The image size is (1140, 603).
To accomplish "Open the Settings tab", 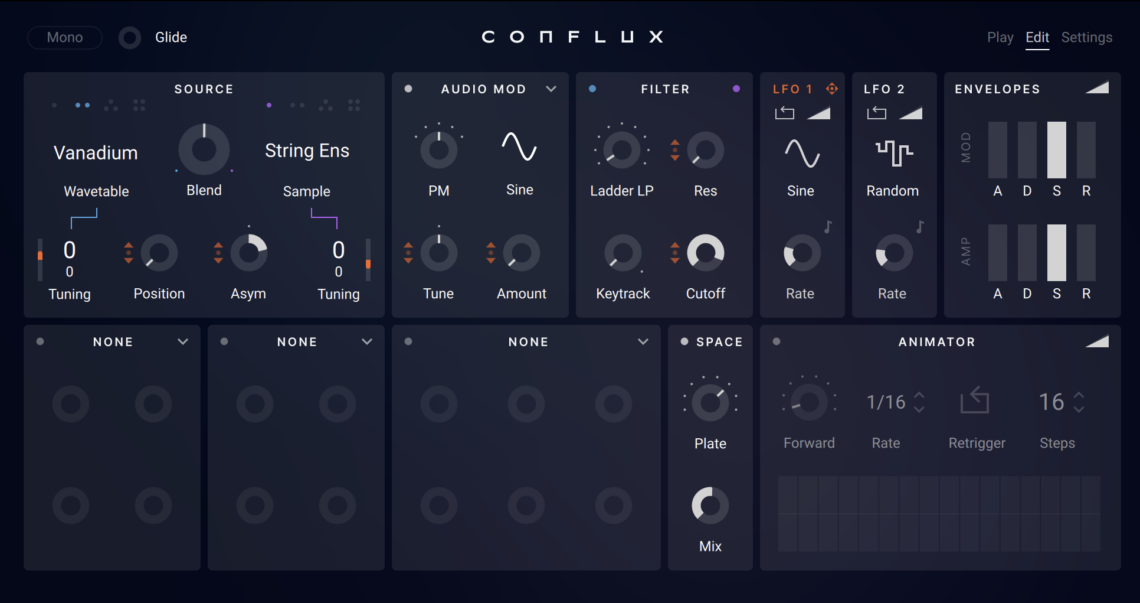I will pos(1086,37).
